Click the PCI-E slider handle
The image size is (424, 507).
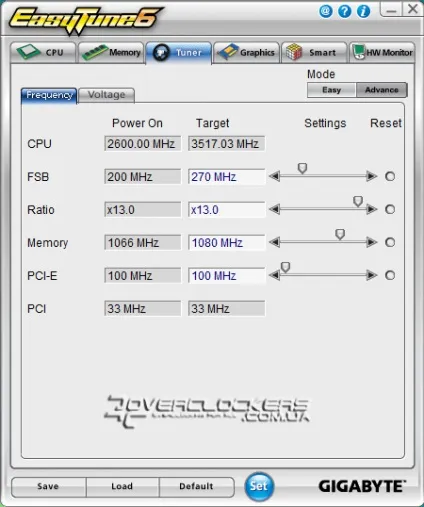(x=285, y=267)
